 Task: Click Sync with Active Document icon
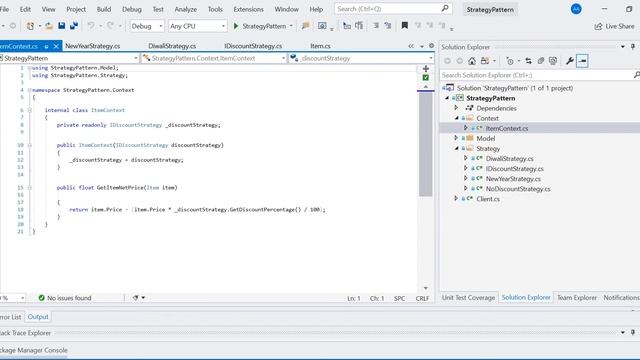click(529, 61)
